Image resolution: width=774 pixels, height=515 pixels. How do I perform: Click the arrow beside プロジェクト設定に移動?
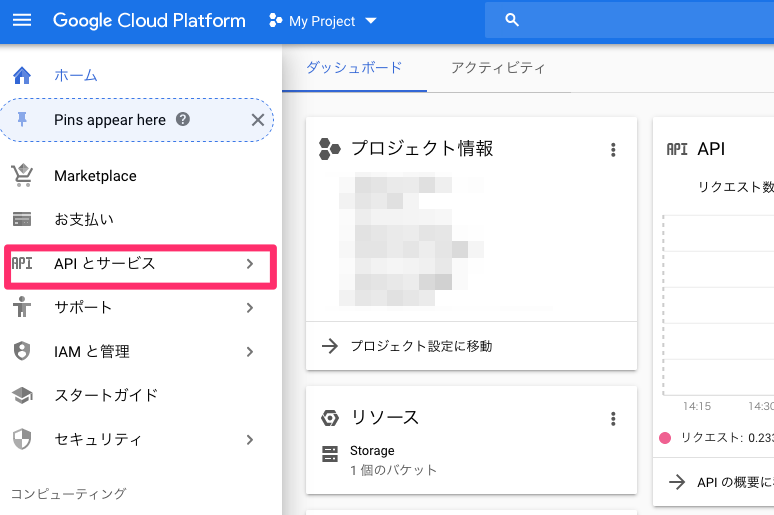point(330,346)
